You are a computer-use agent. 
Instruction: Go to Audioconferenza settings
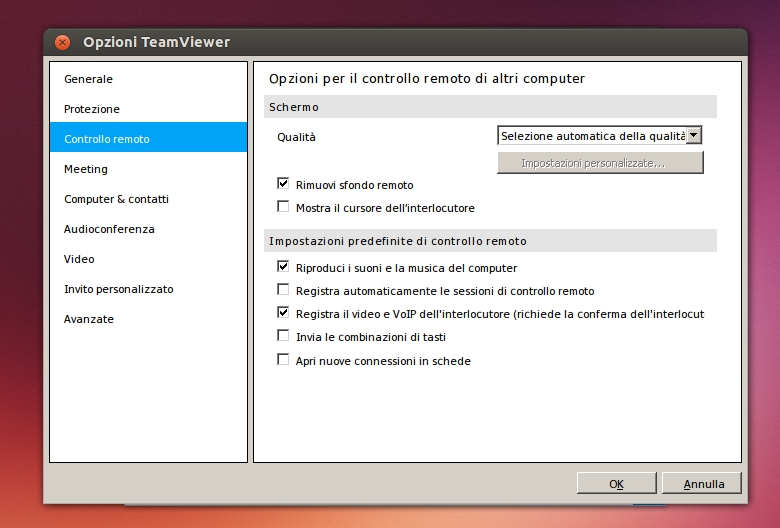(x=148, y=229)
